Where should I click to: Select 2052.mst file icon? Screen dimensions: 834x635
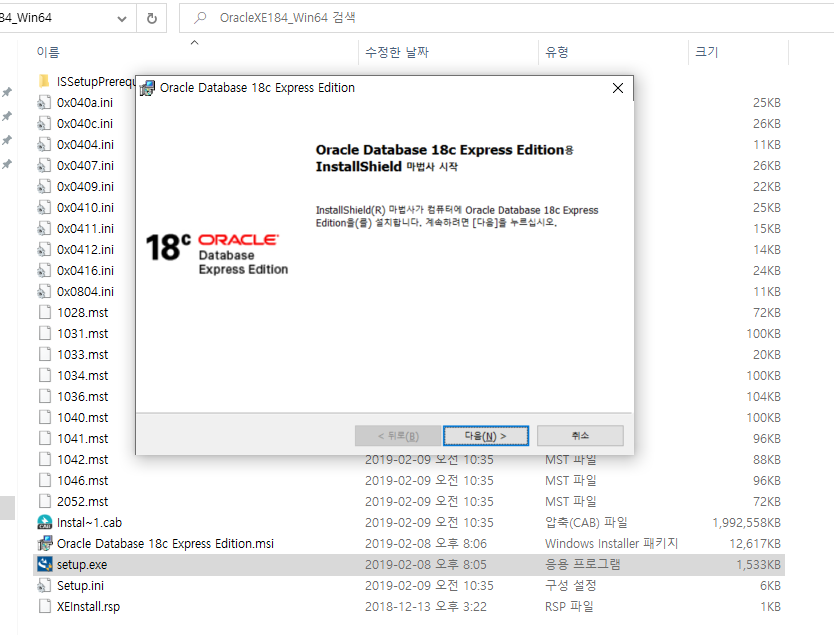(x=45, y=502)
